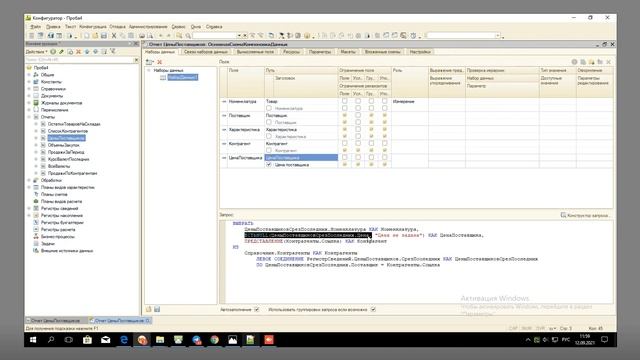Viewport: 640px width, 360px height.
Task: Toggle Использовать группировки запроса checkbox
Action: [373, 309]
